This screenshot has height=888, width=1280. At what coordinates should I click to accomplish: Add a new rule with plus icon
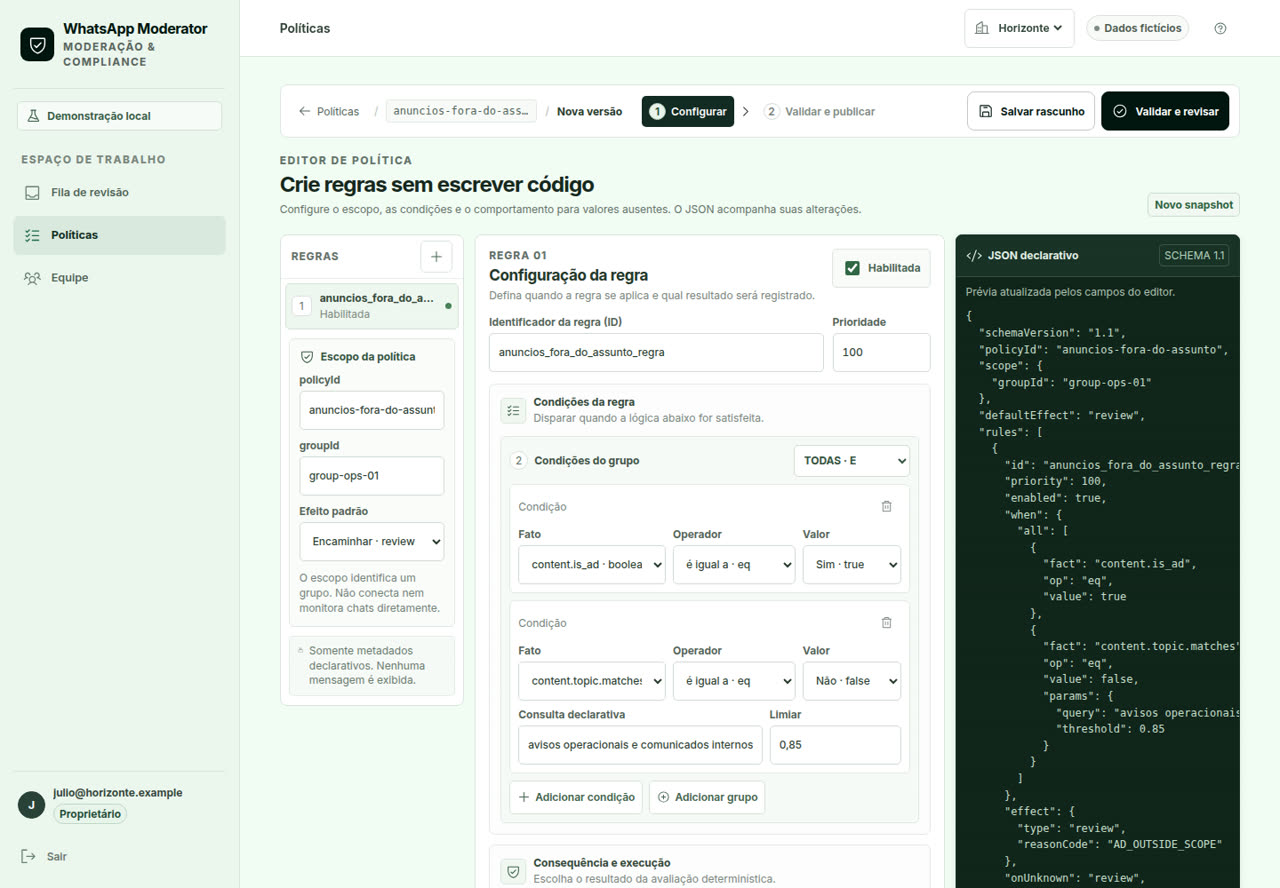(x=436, y=256)
